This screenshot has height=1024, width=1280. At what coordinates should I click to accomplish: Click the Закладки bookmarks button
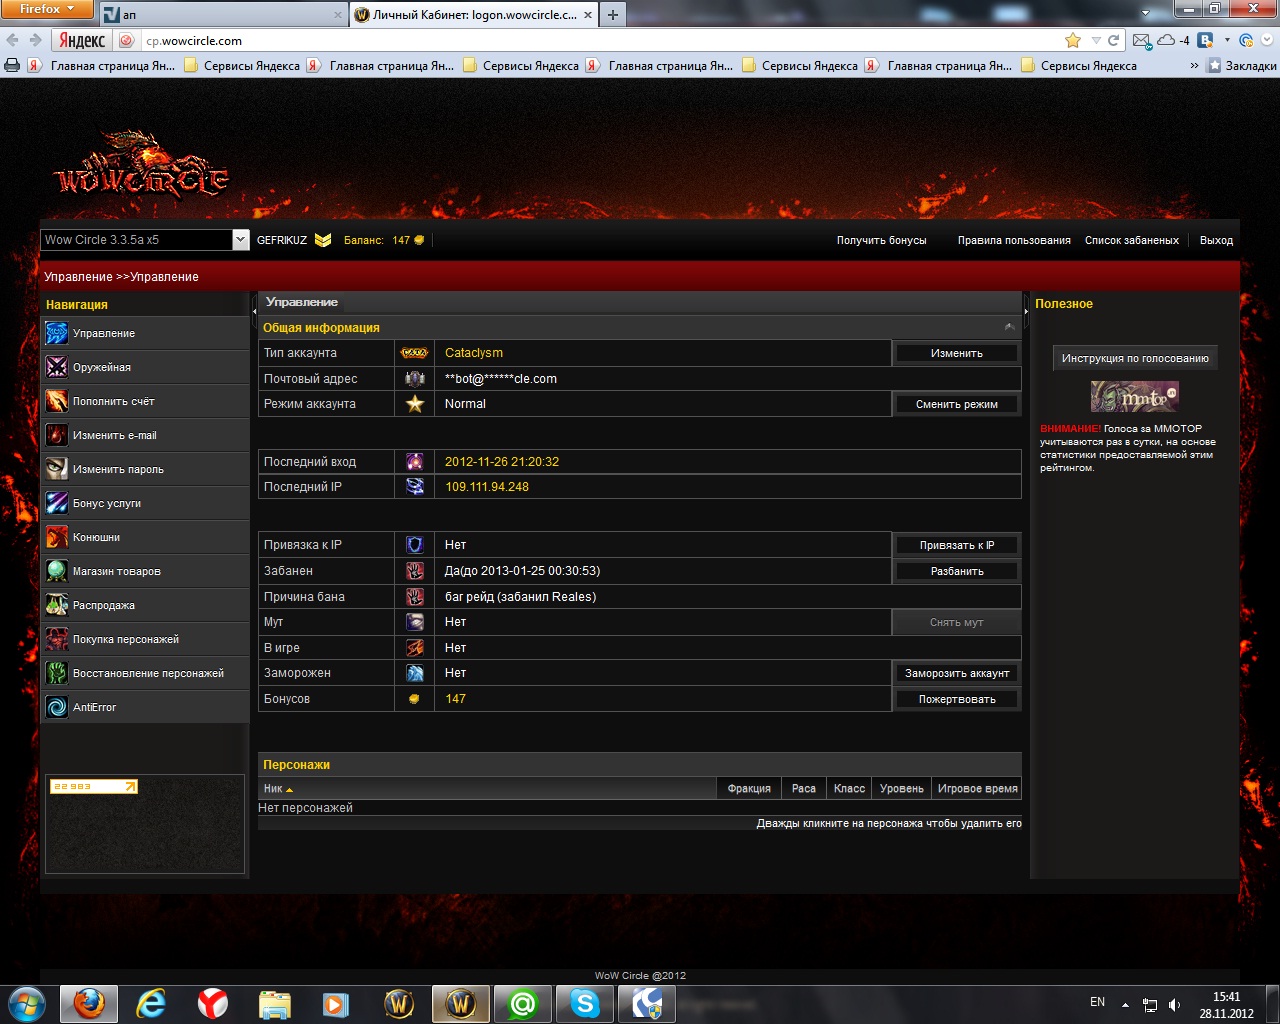pos(1243,66)
